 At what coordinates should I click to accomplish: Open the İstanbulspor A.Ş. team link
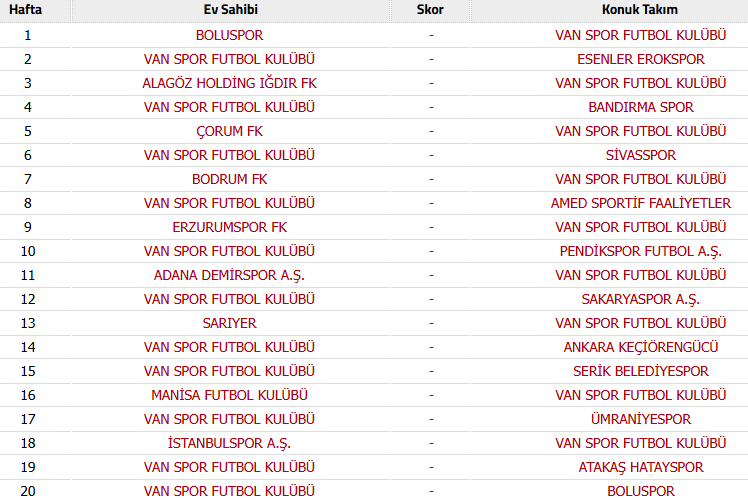[x=229, y=443]
